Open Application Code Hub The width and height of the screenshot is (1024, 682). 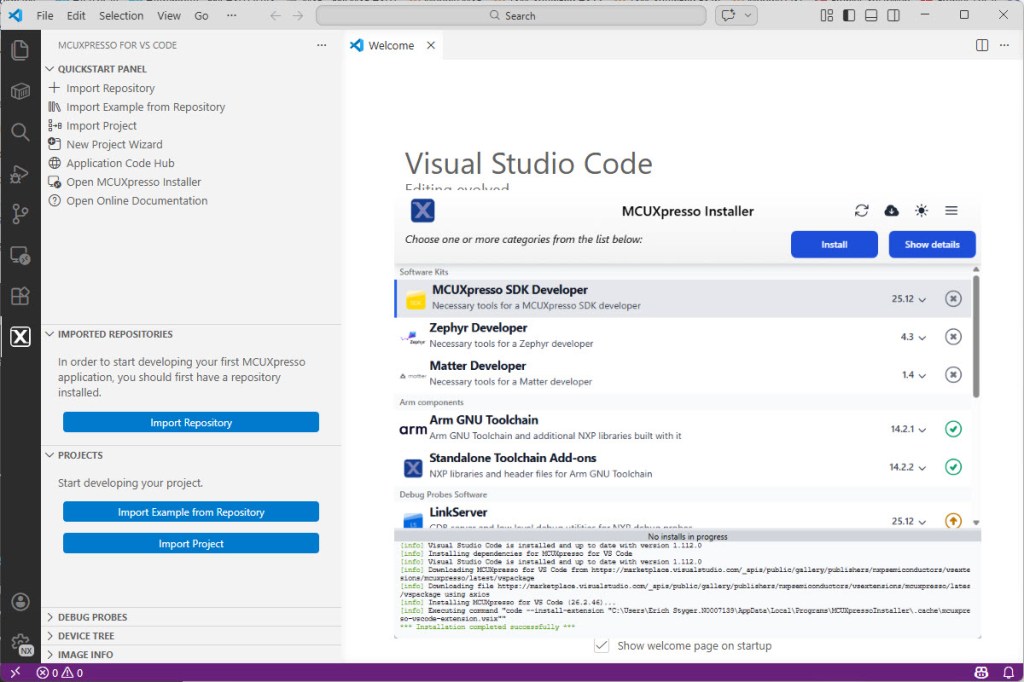coord(114,163)
